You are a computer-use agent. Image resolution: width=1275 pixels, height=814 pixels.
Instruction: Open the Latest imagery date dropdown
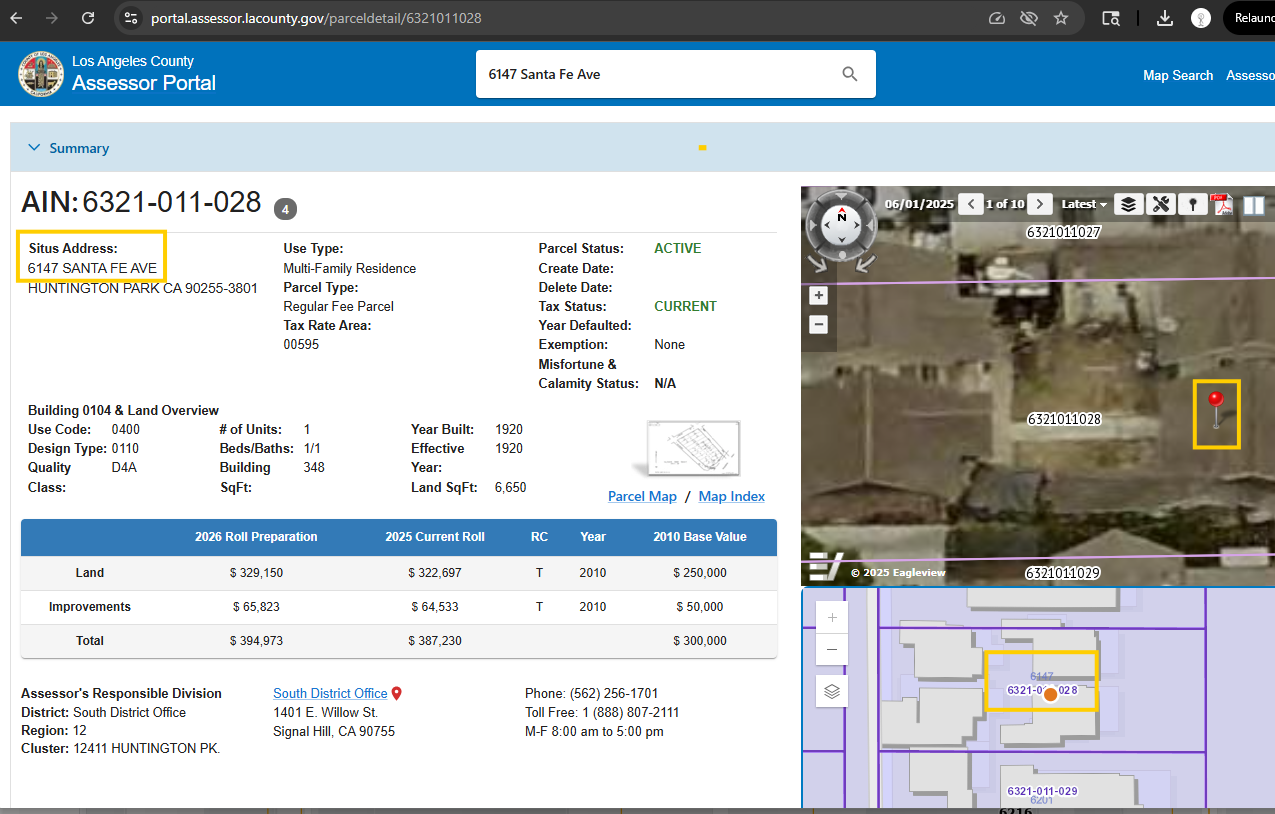tap(1084, 204)
